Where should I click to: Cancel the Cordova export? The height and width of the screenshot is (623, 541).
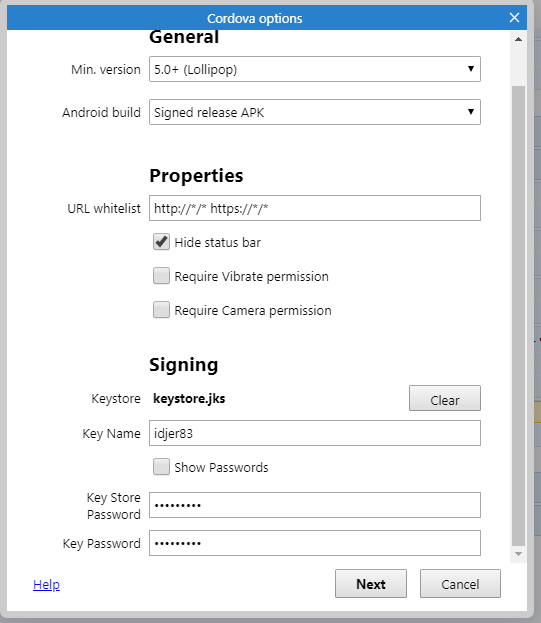[460, 584]
